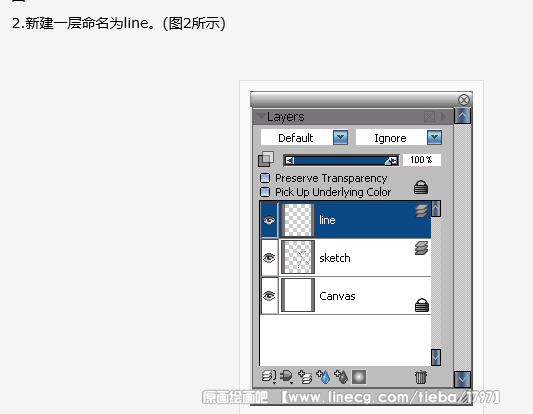
Task: Click layer list scroll down arrow
Action: 436,357
